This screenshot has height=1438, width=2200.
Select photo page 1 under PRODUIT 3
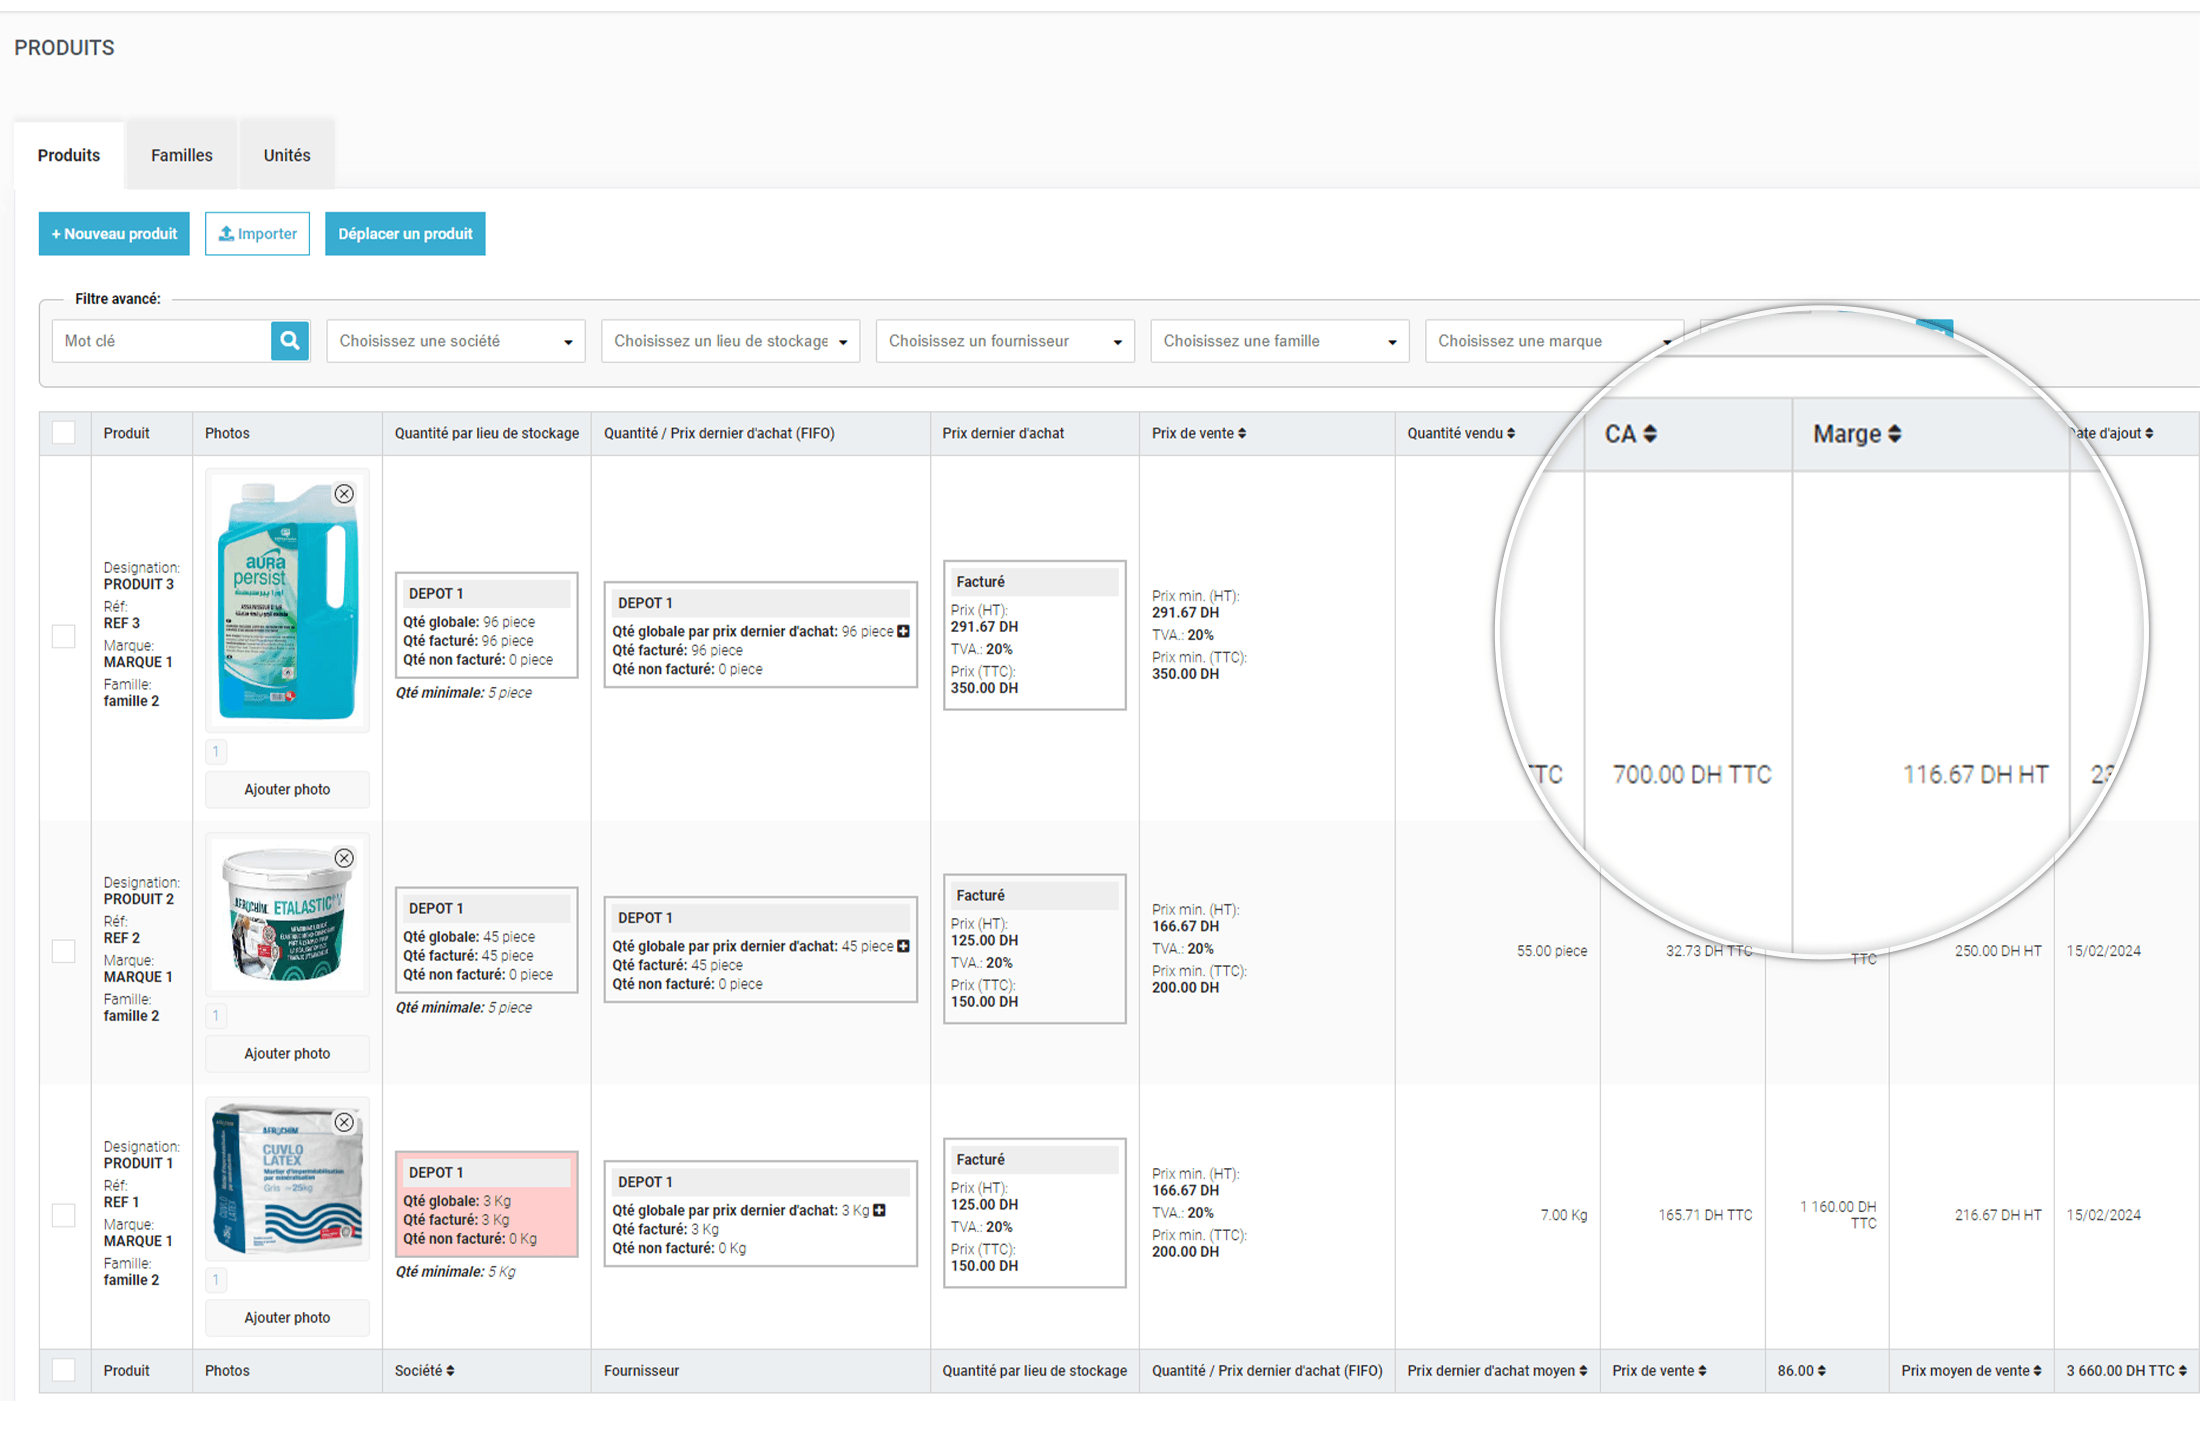[x=216, y=752]
